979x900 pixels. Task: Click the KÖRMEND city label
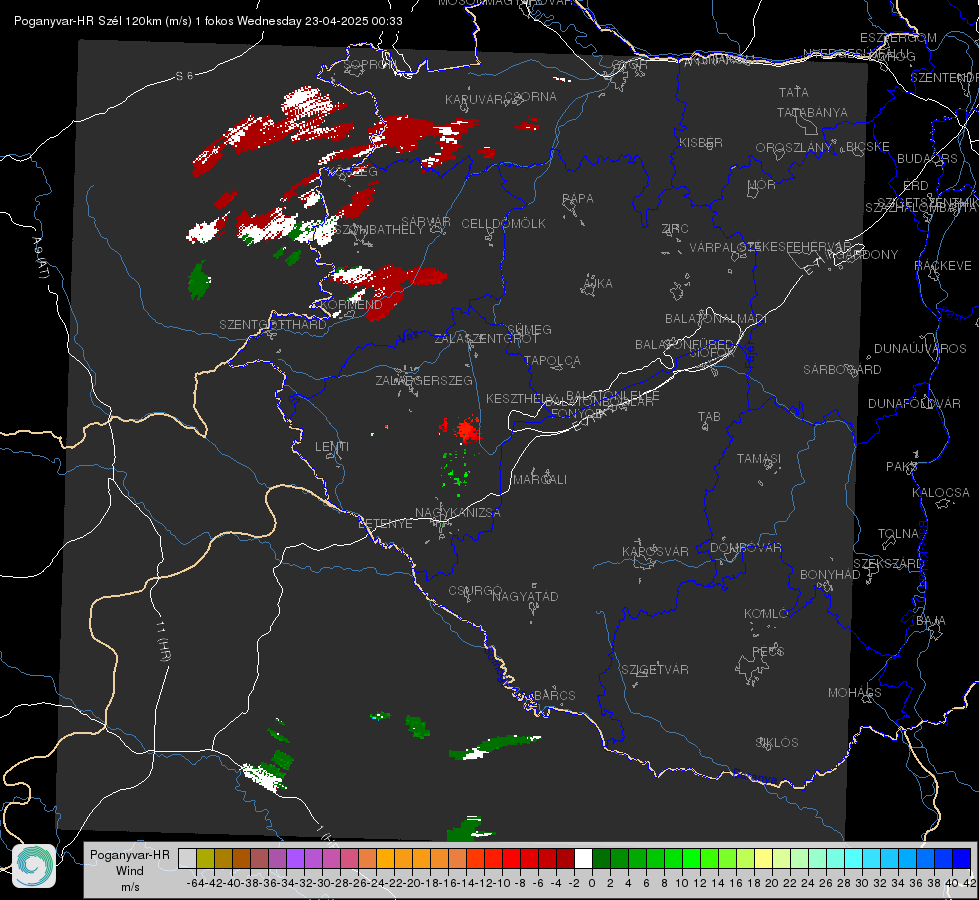(350, 305)
